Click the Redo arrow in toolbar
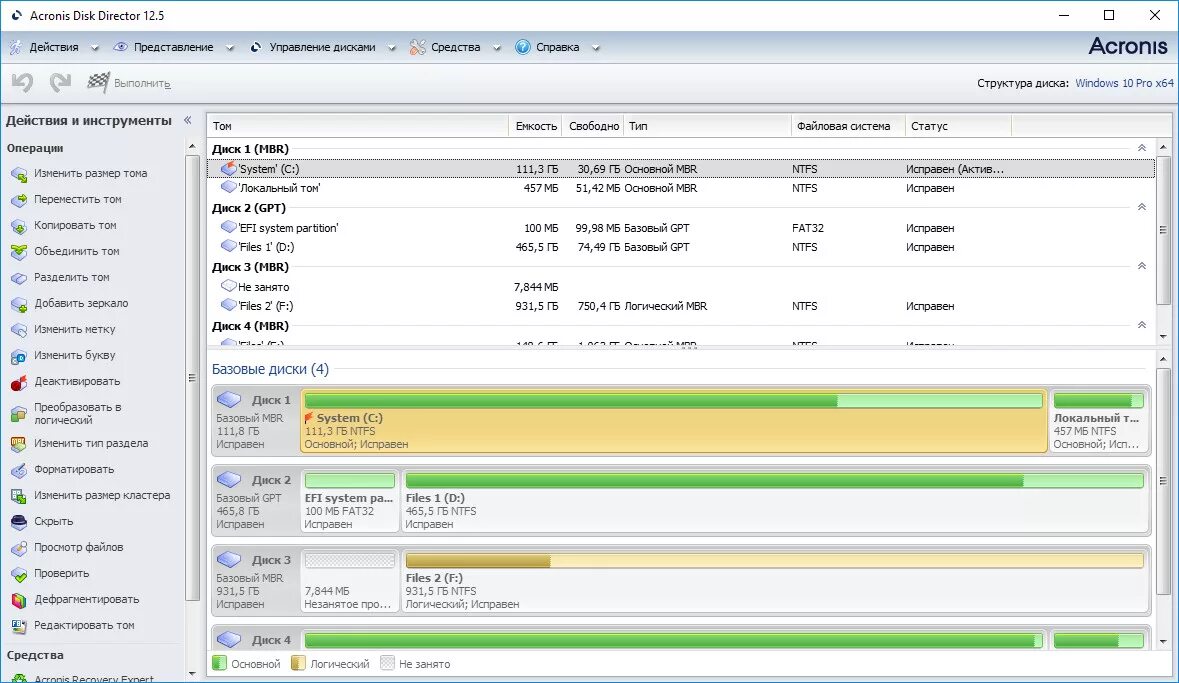This screenshot has height=683, width=1179. 60,82
